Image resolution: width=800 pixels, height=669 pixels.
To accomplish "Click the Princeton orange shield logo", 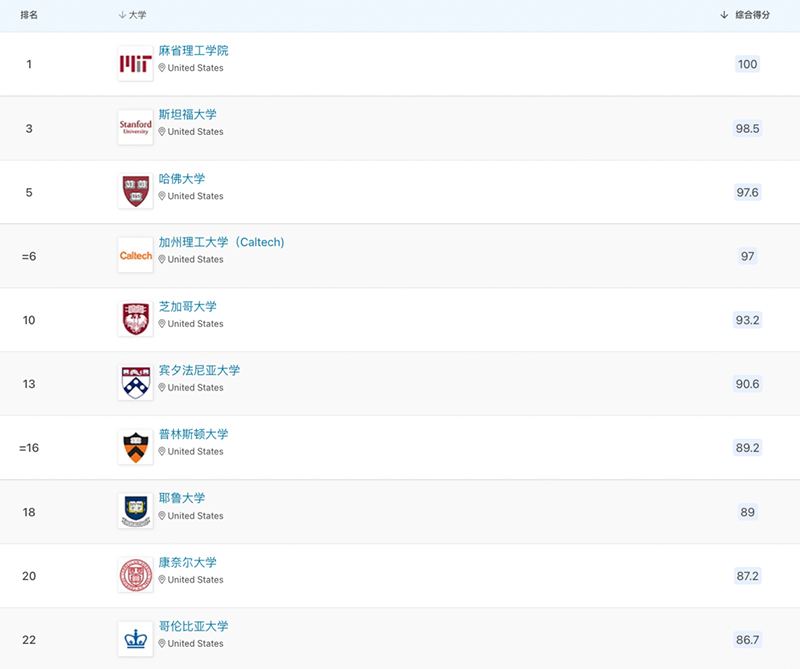I will click(x=135, y=448).
